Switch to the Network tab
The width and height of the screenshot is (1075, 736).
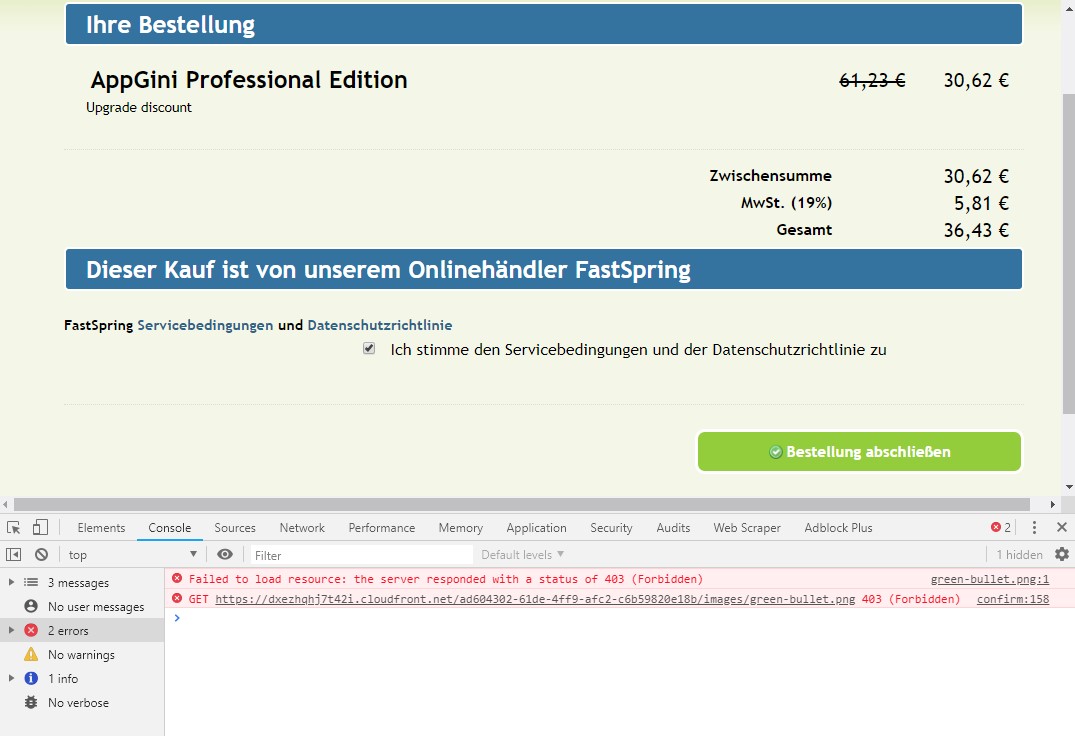(302, 528)
